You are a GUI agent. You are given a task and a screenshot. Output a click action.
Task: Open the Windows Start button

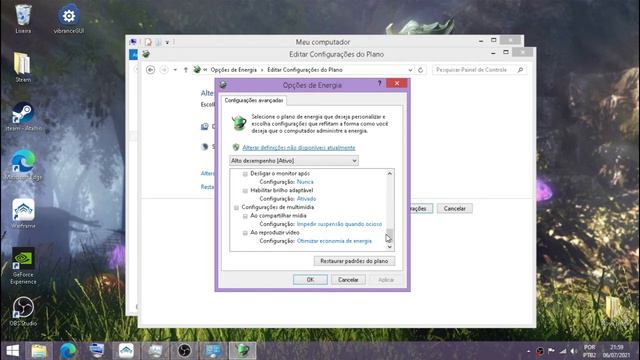12,351
